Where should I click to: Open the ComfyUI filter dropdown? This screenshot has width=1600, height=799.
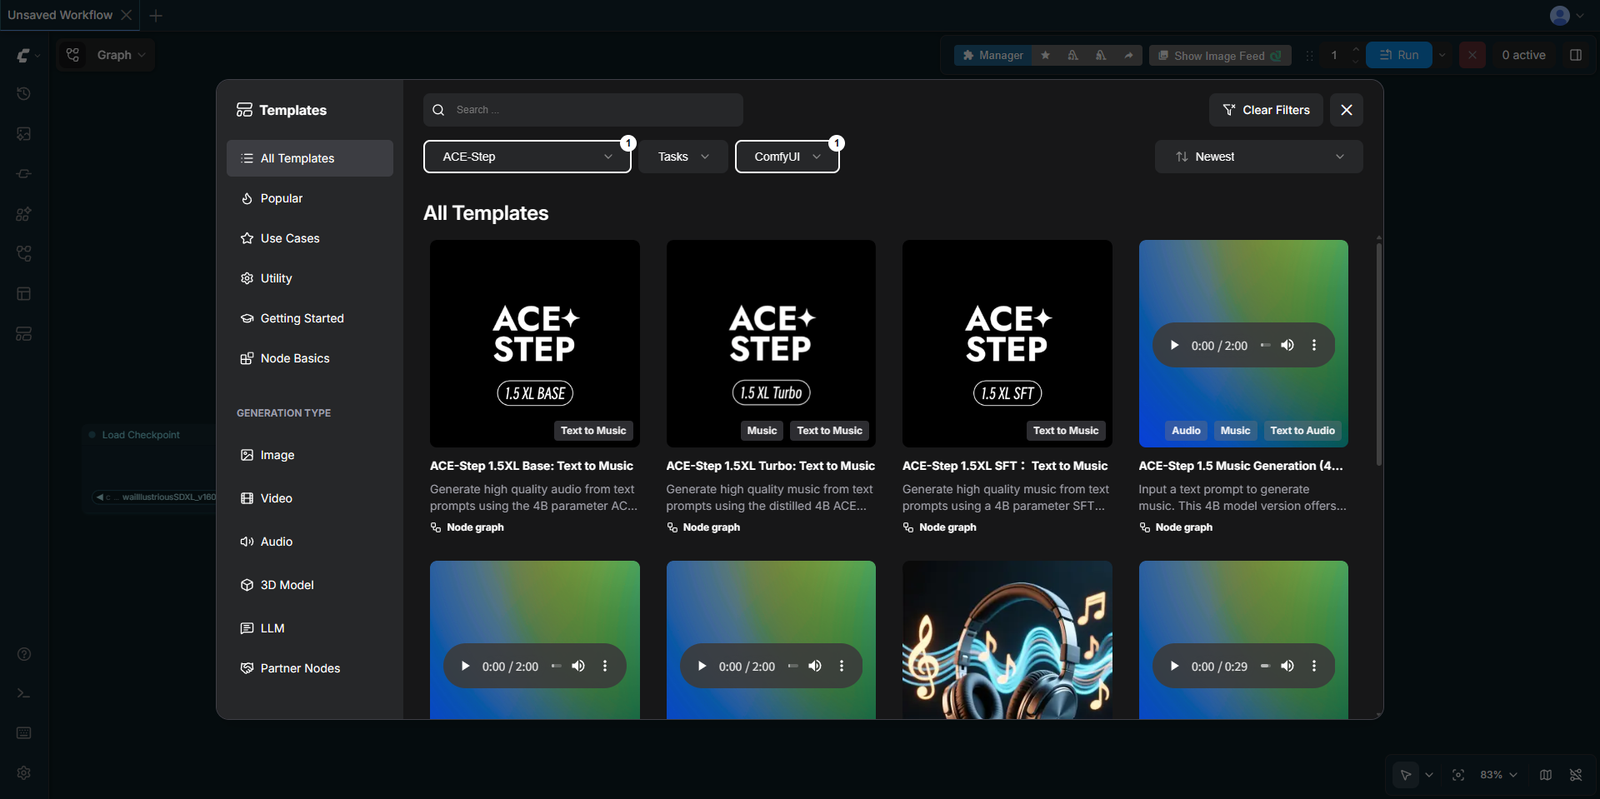[787, 157]
